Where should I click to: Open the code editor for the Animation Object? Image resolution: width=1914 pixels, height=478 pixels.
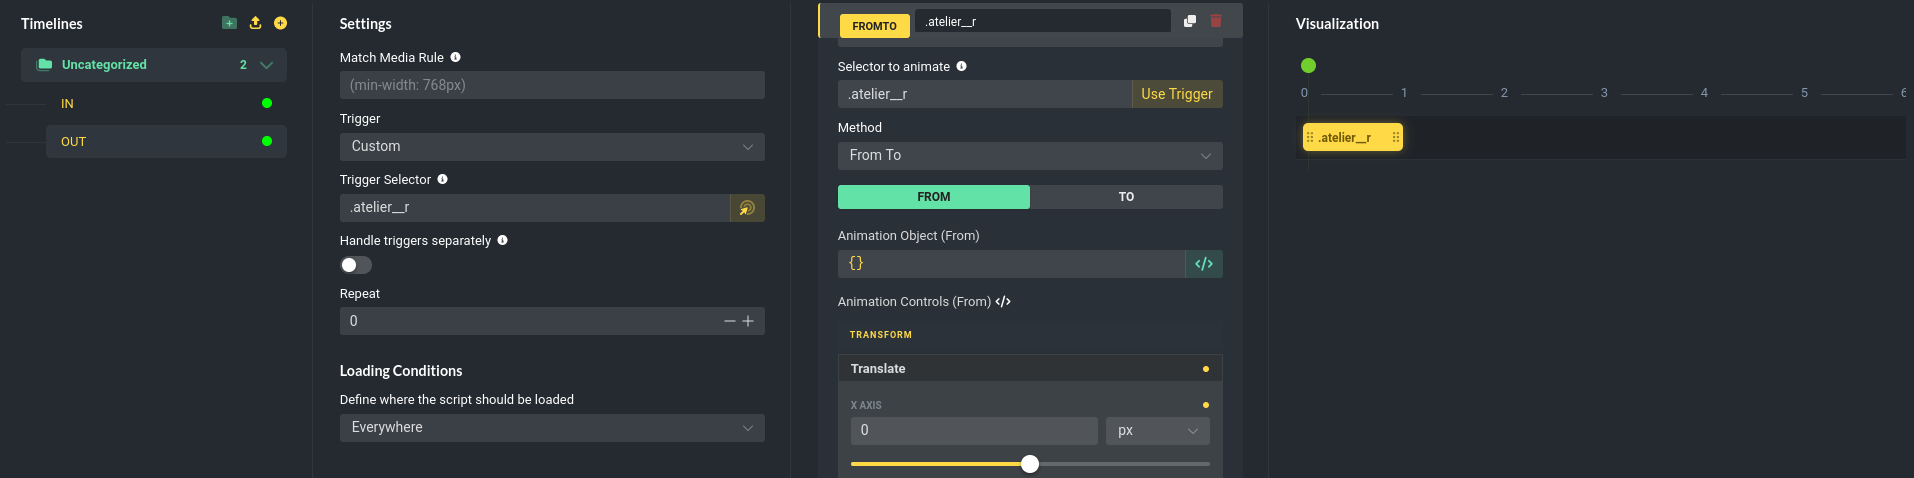click(x=1204, y=264)
